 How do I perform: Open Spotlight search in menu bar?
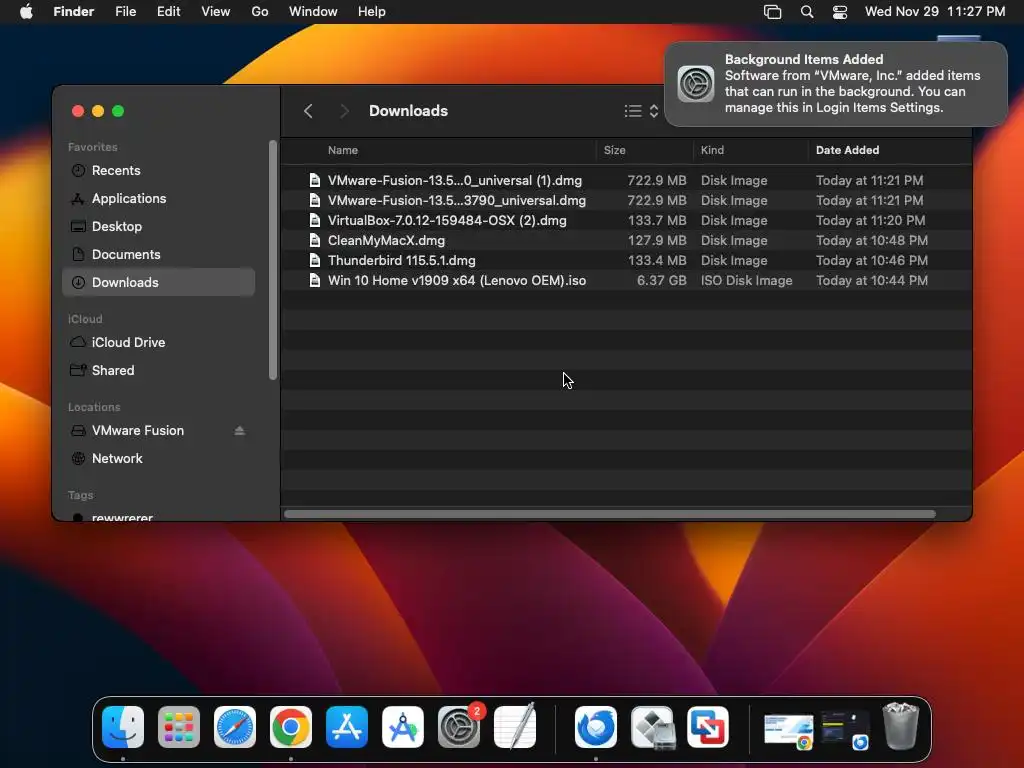(807, 12)
